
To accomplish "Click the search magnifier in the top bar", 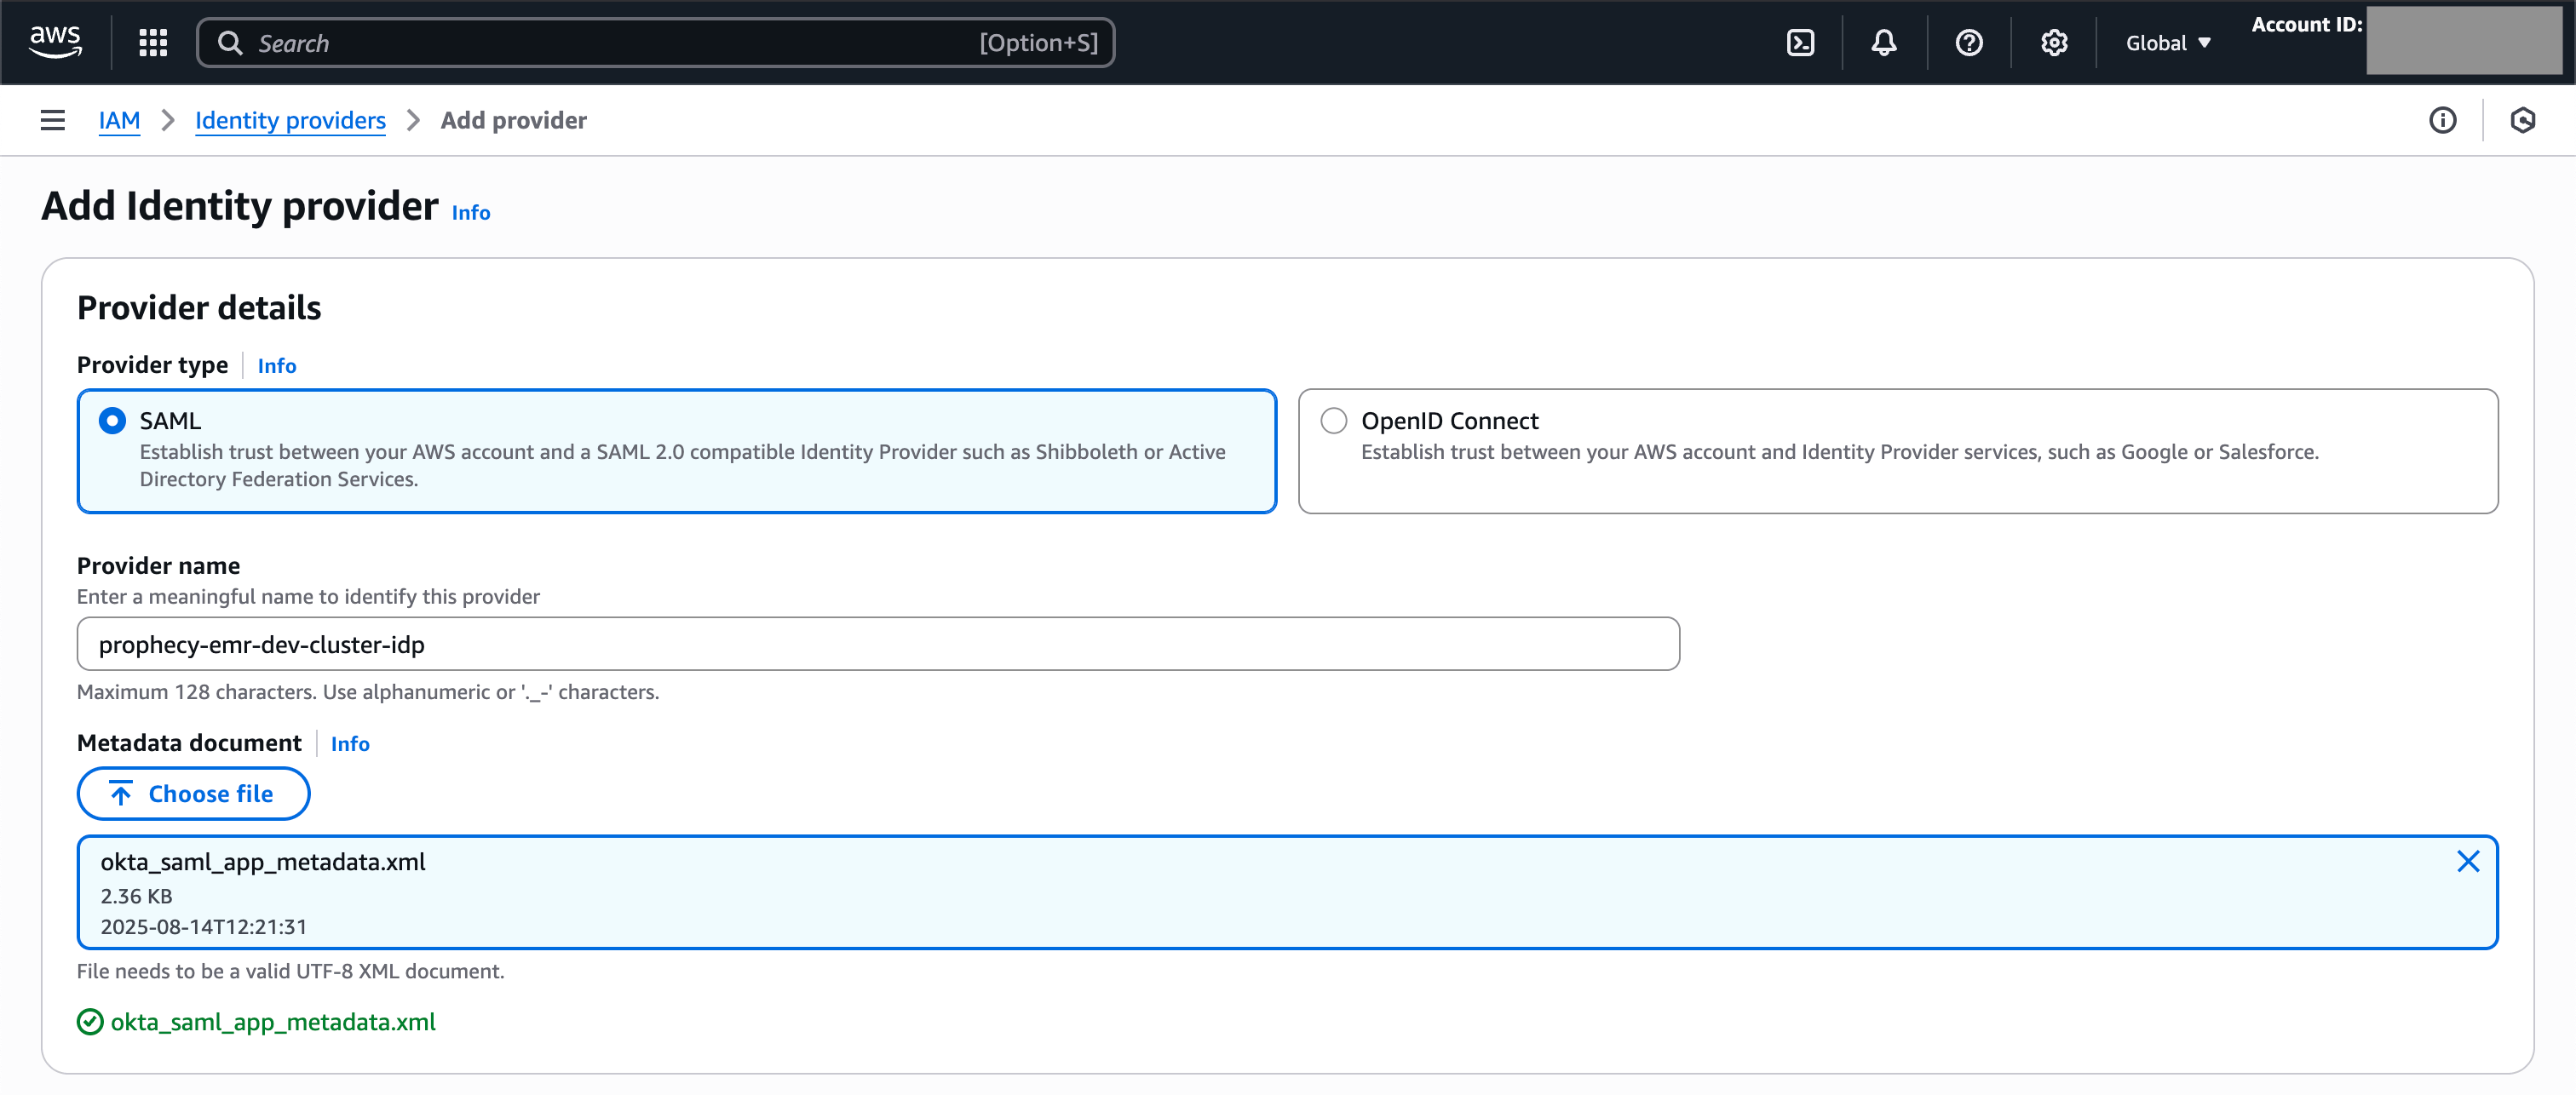I will pos(229,42).
